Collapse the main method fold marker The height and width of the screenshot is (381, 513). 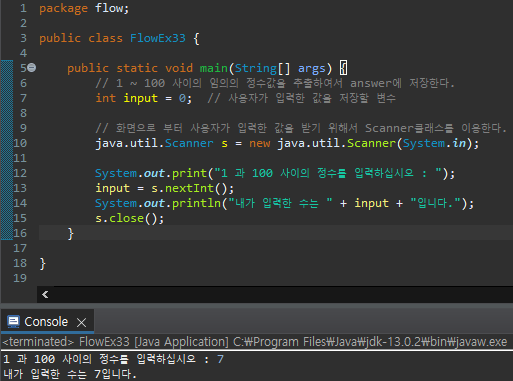pos(32,68)
